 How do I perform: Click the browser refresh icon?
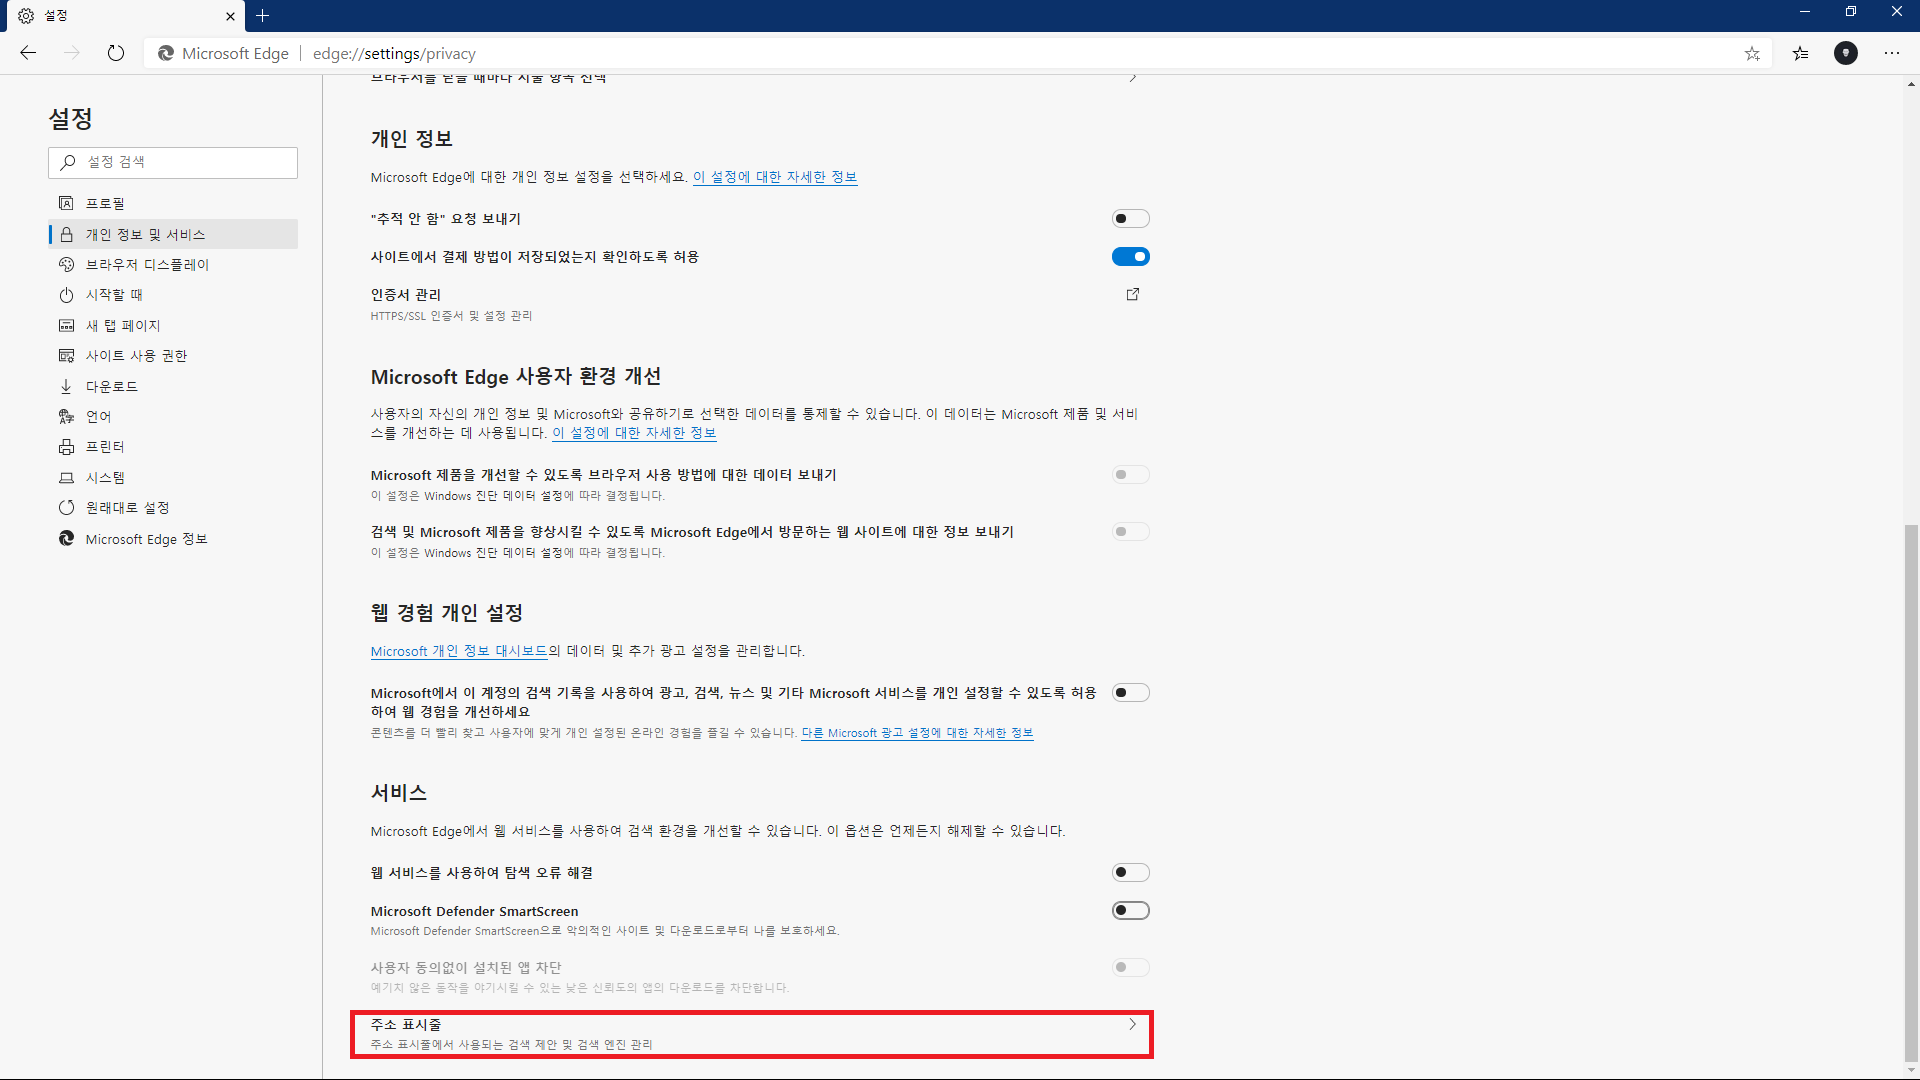click(x=116, y=53)
